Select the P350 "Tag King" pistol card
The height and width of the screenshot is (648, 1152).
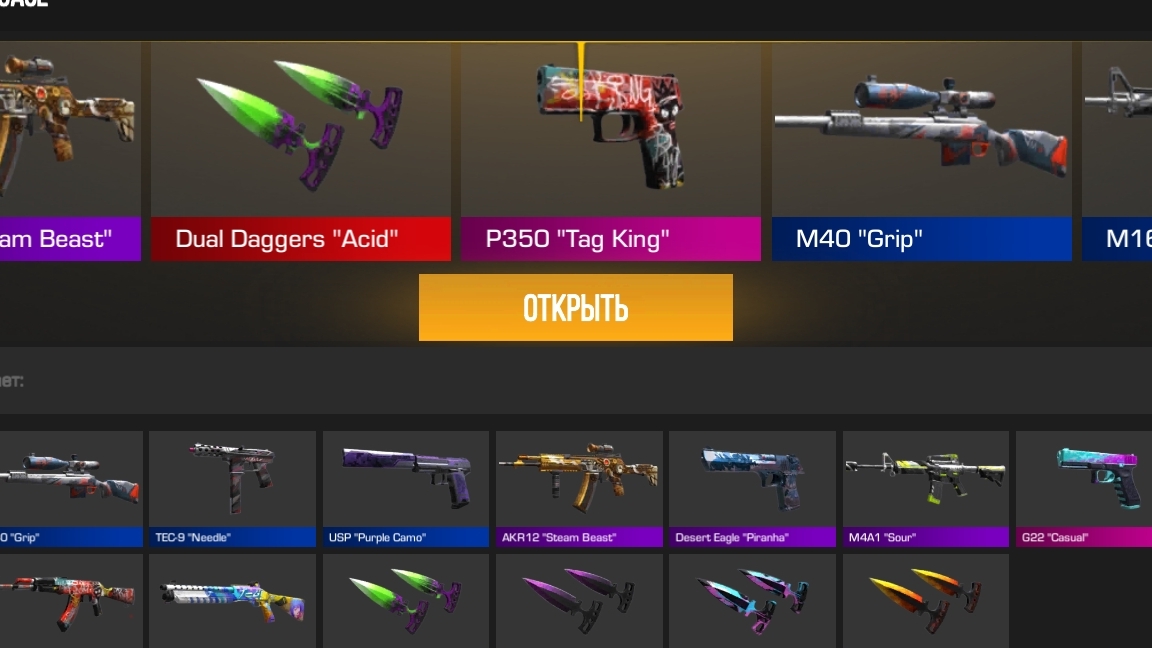coord(611,151)
